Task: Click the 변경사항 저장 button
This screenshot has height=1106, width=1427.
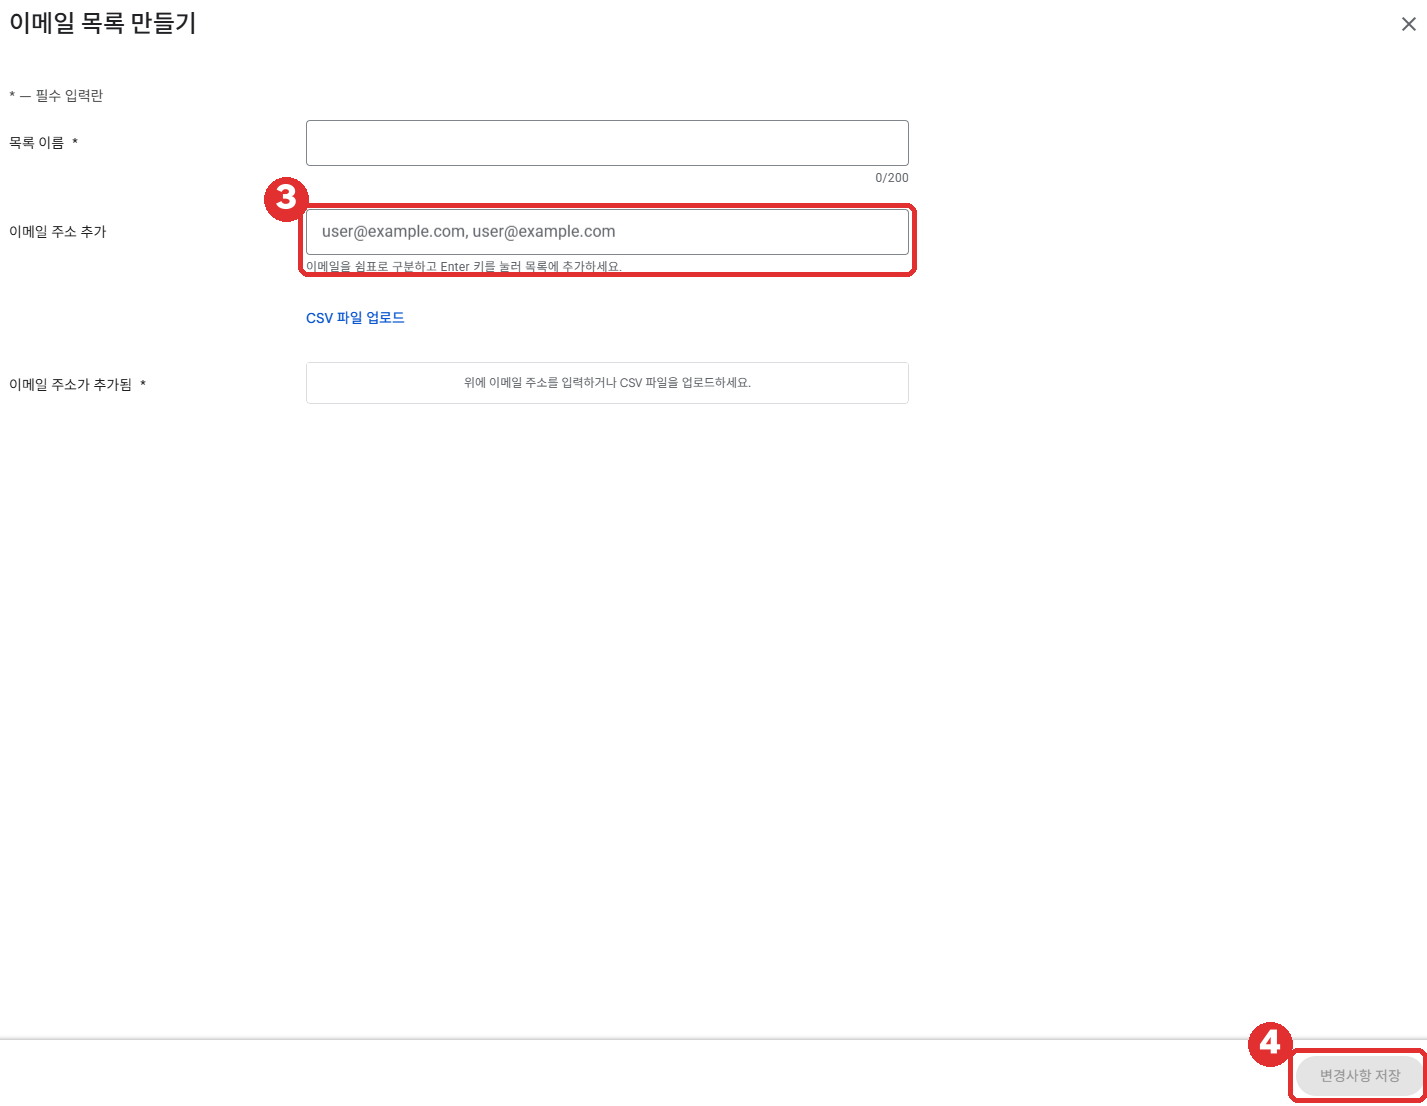Action: coord(1359,1076)
